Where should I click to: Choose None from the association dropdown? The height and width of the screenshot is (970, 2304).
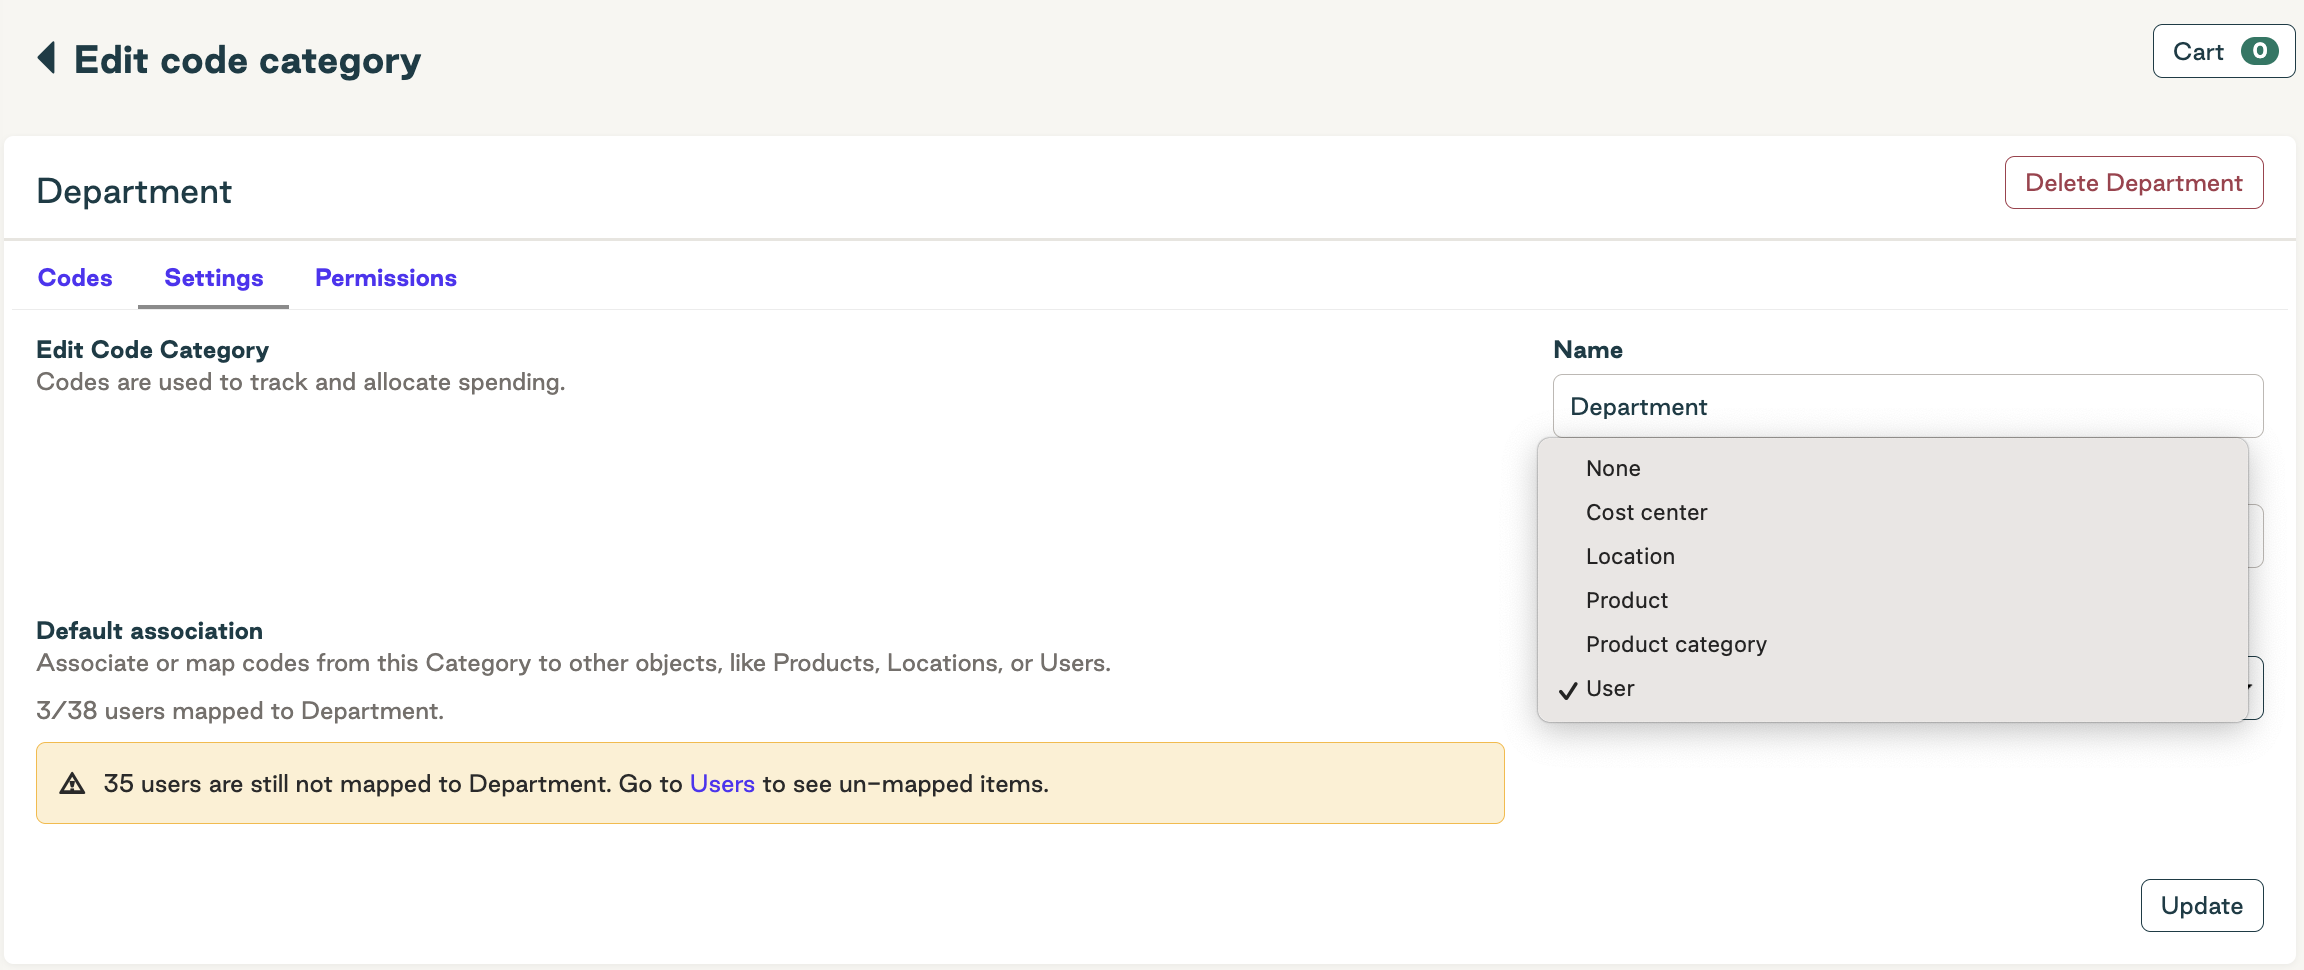(x=1892, y=468)
